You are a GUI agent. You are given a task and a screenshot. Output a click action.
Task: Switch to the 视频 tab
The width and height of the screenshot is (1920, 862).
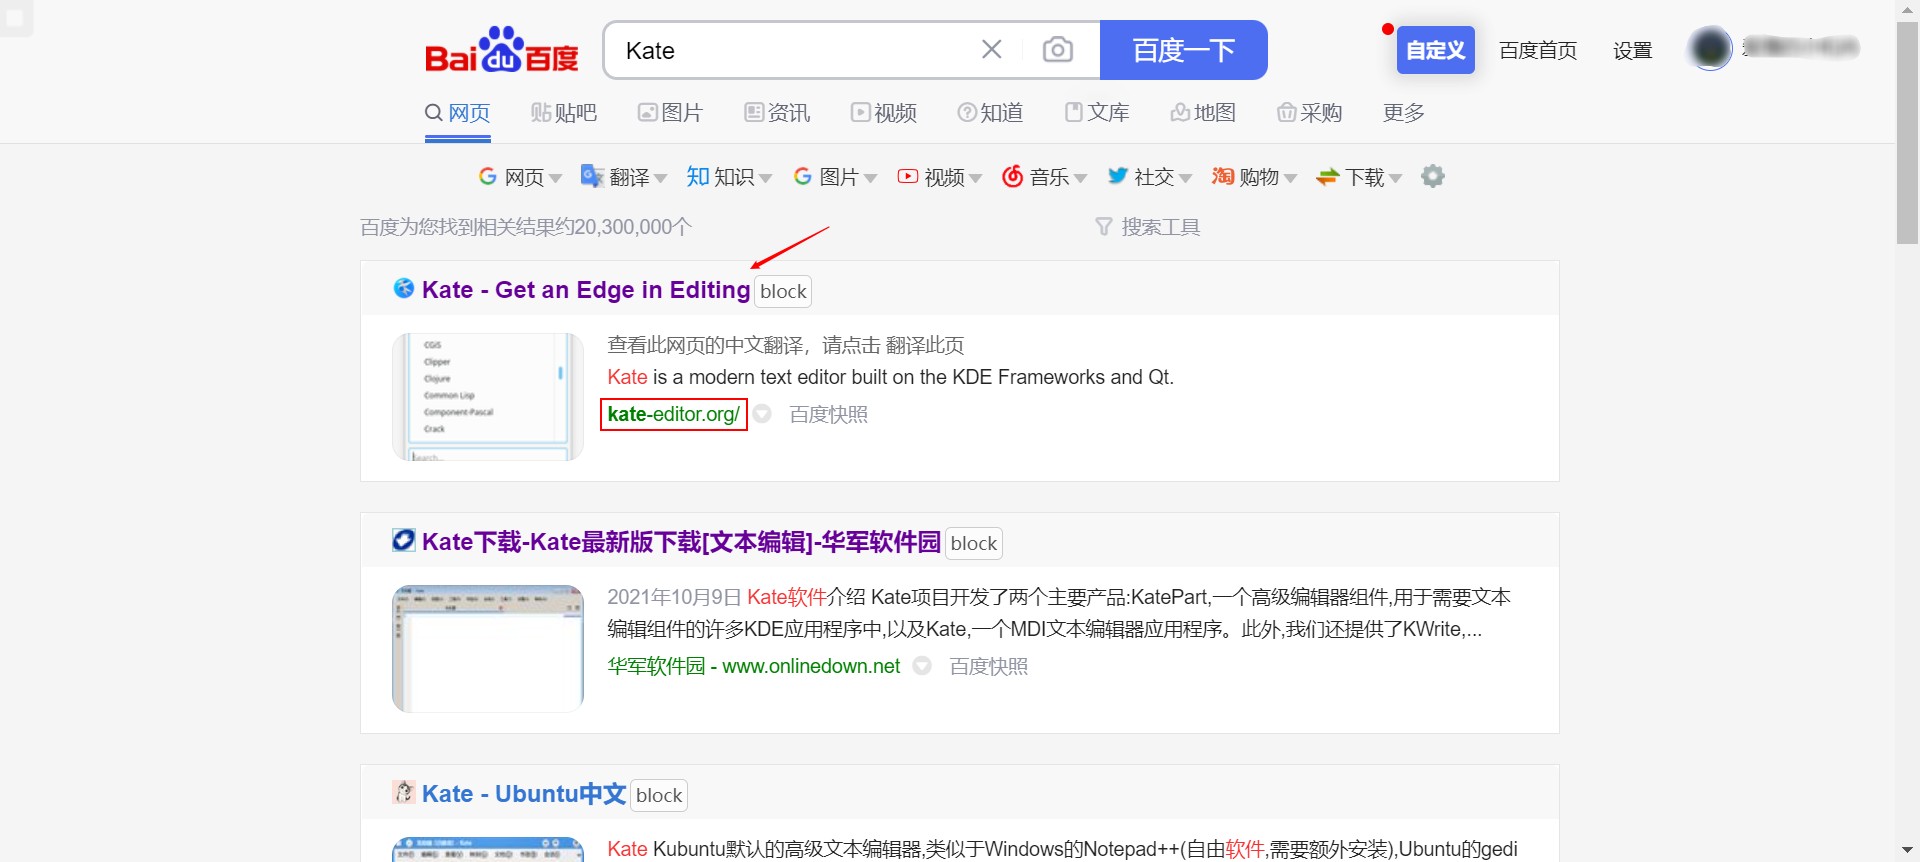(884, 113)
